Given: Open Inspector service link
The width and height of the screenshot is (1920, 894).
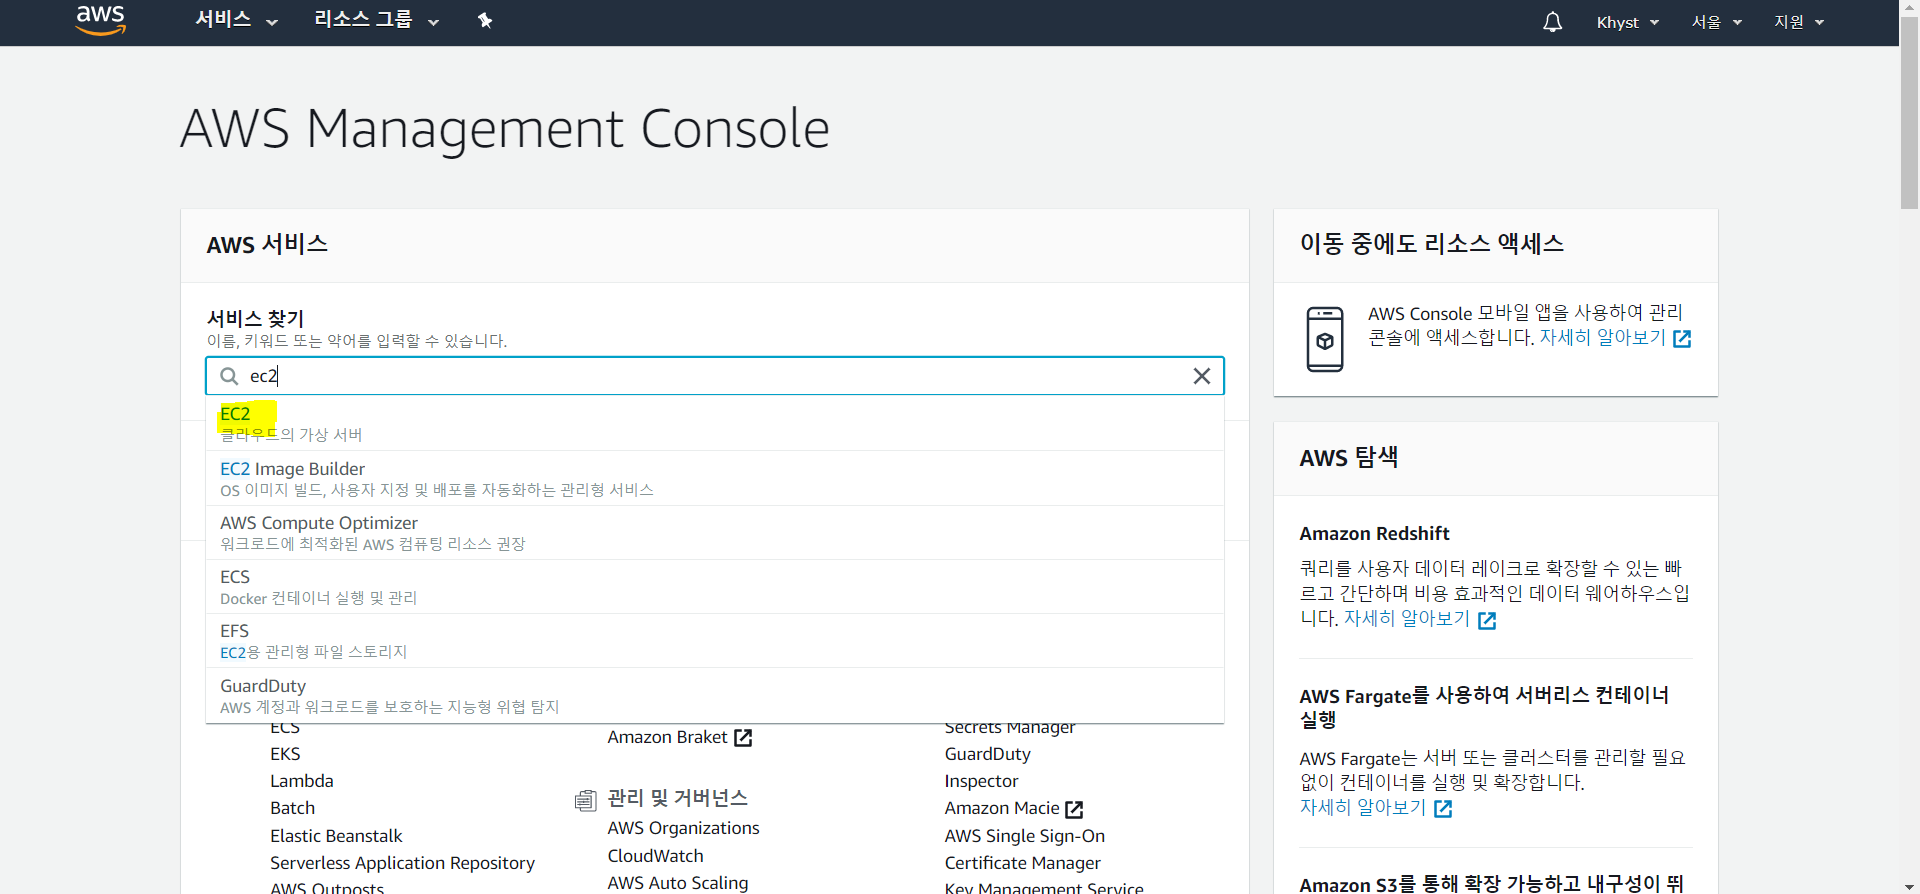Looking at the screenshot, I should pyautogui.click(x=981, y=781).
